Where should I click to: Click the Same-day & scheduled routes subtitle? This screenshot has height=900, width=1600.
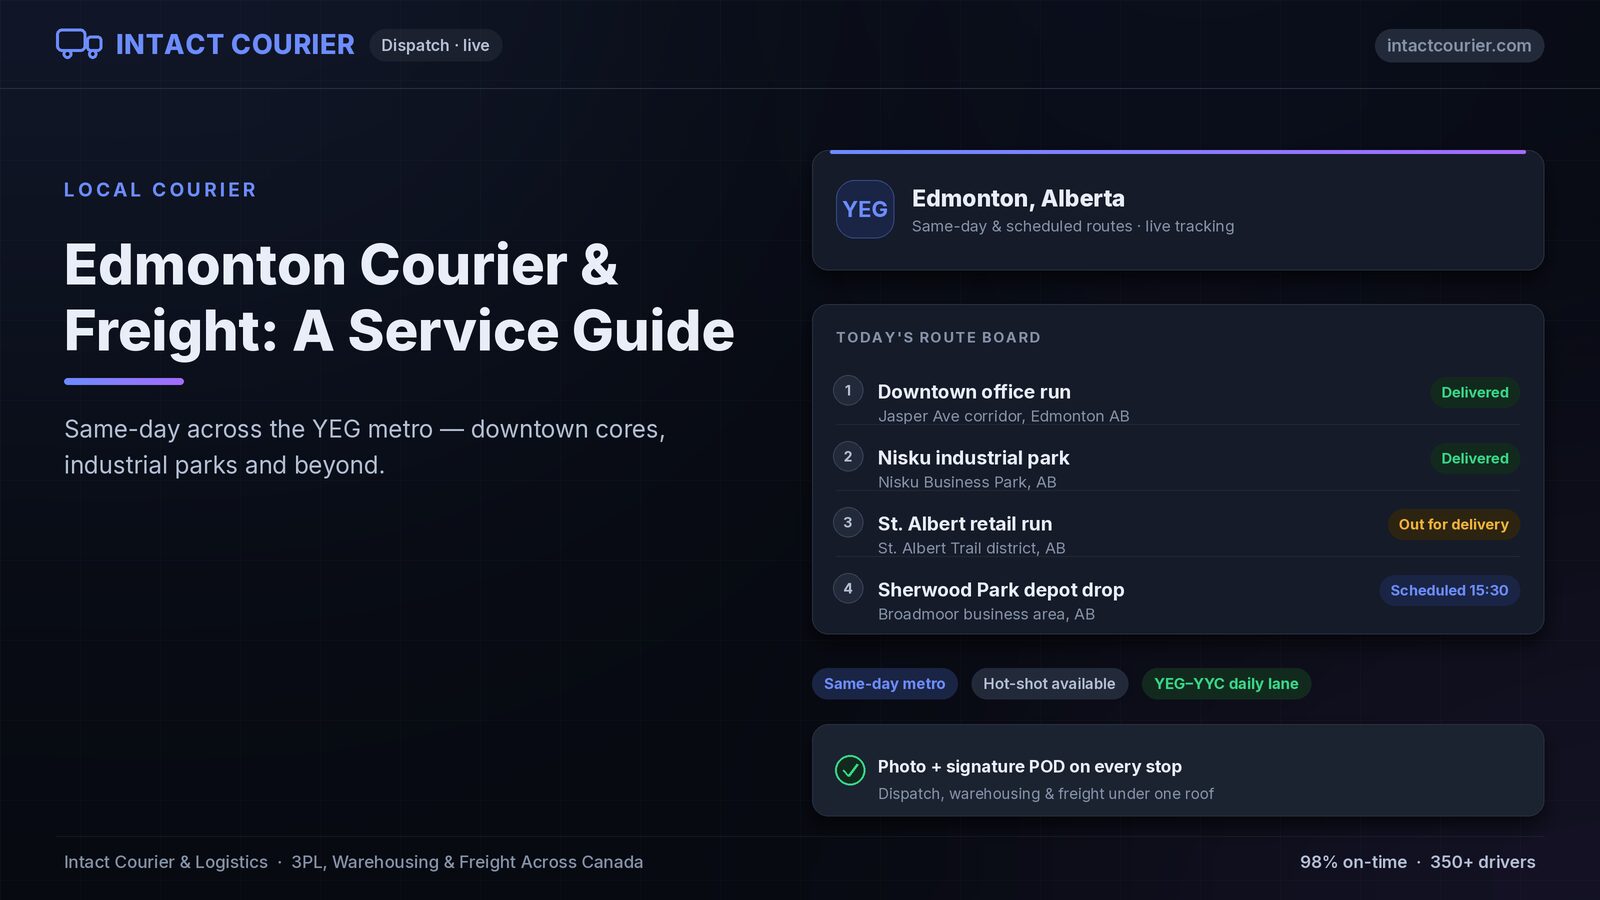1073,226
